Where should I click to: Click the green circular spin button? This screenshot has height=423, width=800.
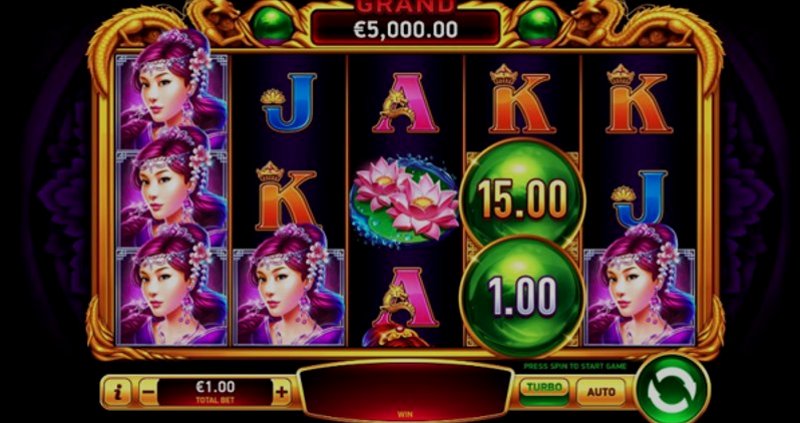(x=672, y=391)
